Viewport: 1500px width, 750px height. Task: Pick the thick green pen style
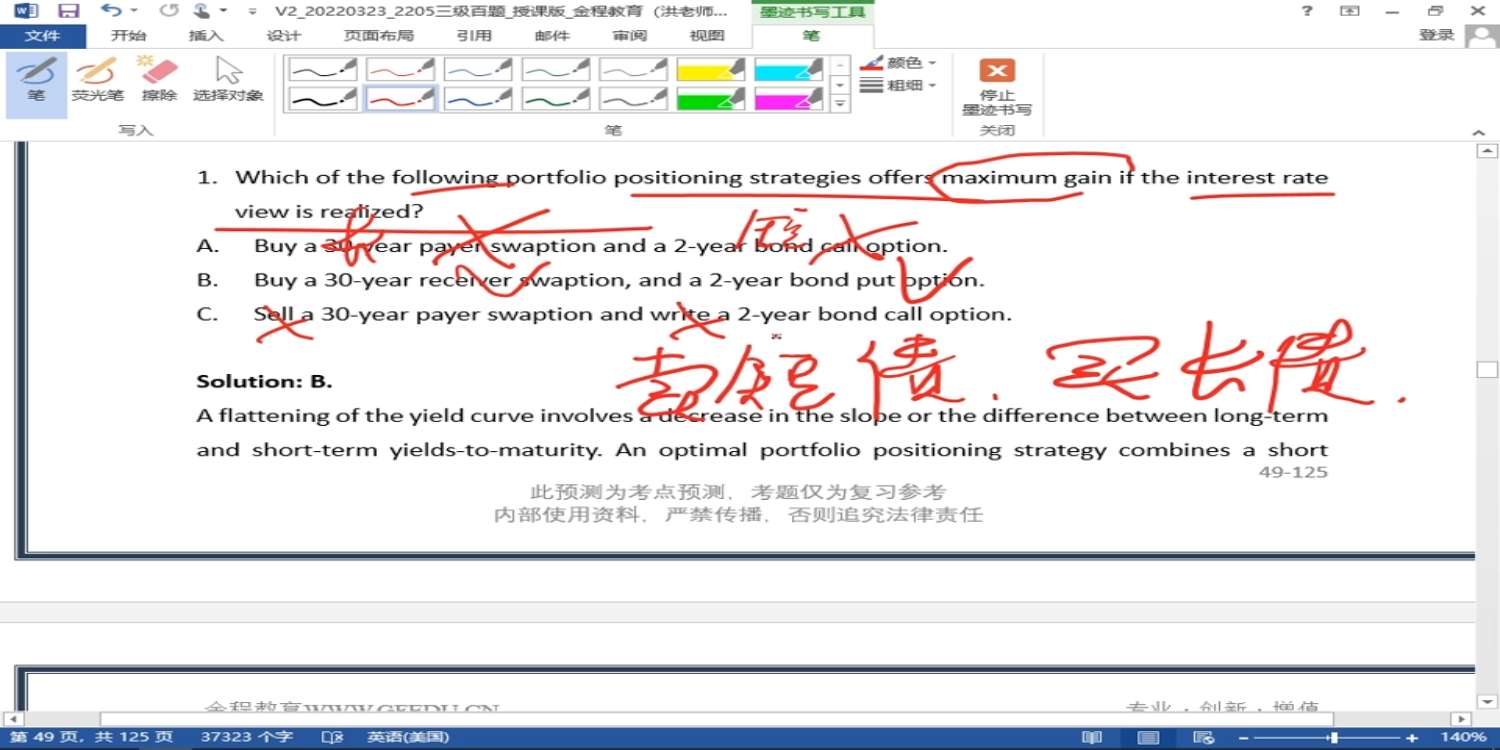[556, 99]
